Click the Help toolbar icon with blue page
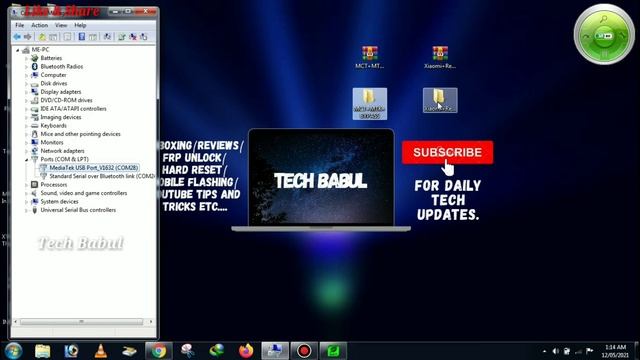This screenshot has height=360, width=640. (x=82, y=37)
